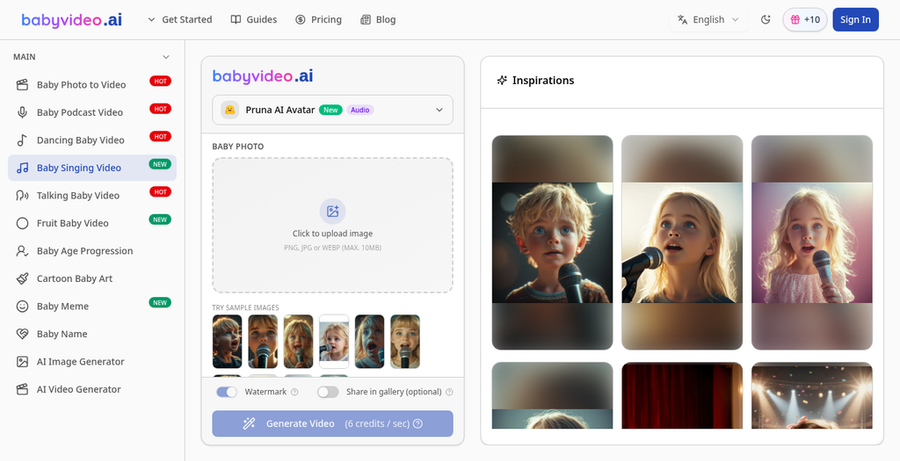Click the 'BABY PHOTO' label
Image resolution: width=900 pixels, height=461 pixels.
coord(238,146)
